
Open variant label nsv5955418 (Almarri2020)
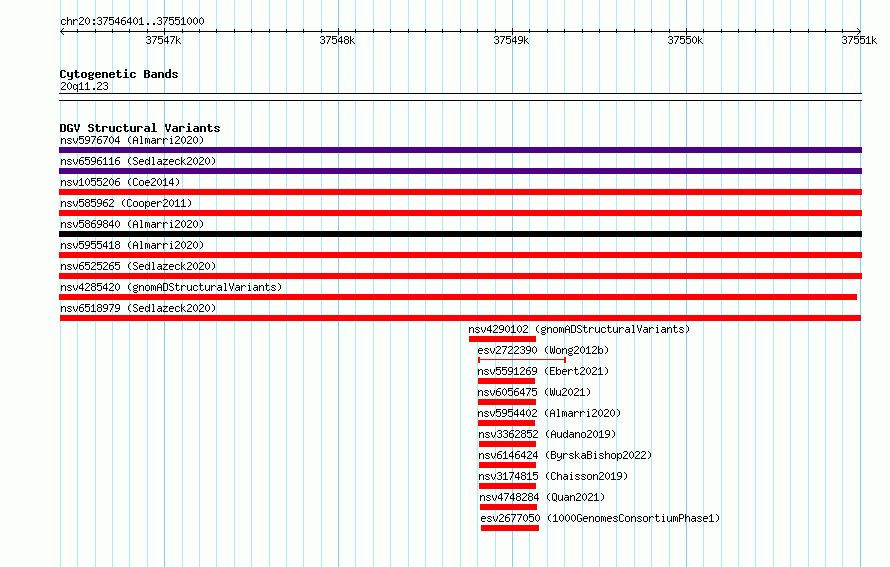(x=132, y=245)
